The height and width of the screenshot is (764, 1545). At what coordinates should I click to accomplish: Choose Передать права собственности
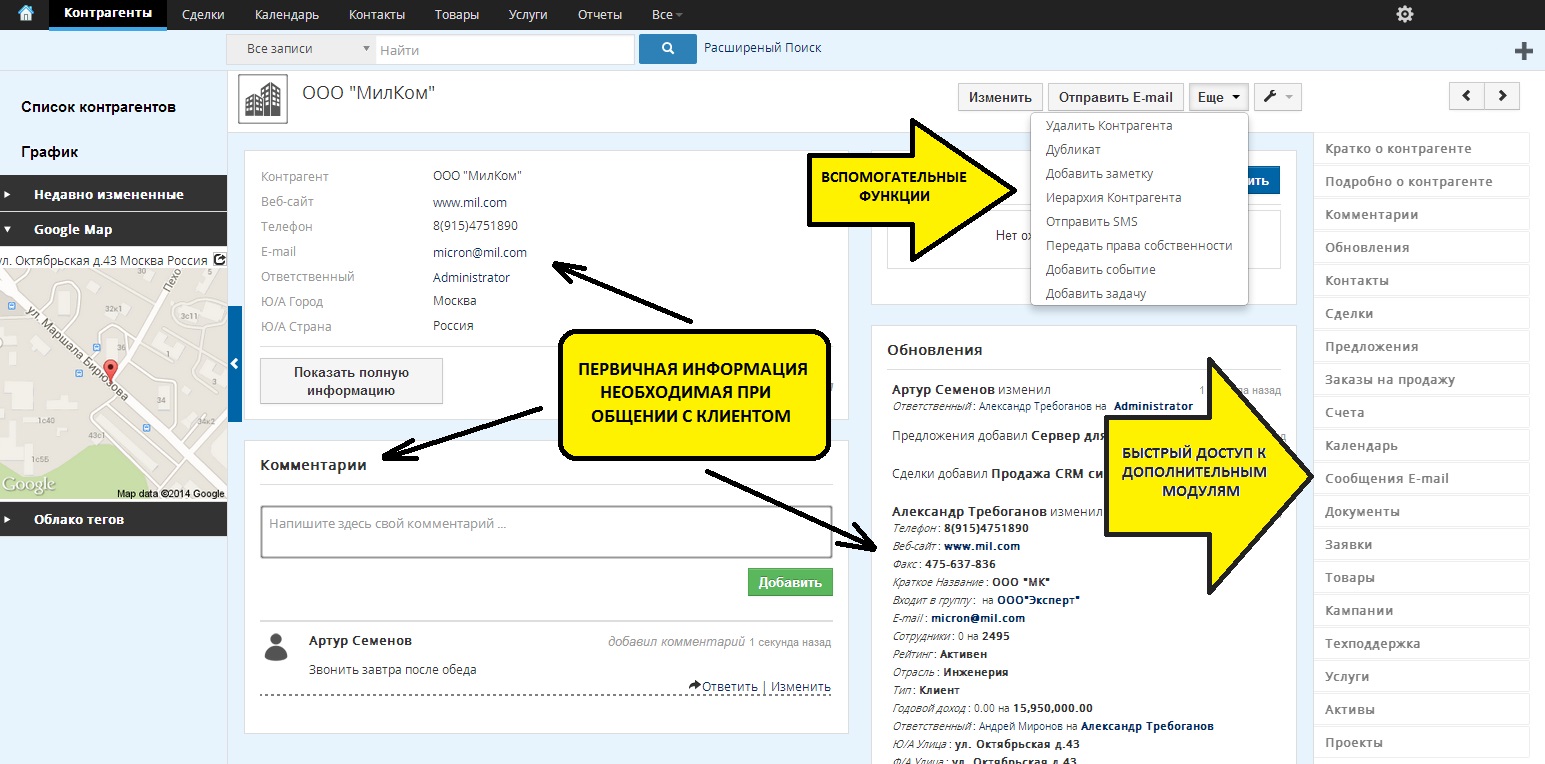pyautogui.click(x=1139, y=246)
